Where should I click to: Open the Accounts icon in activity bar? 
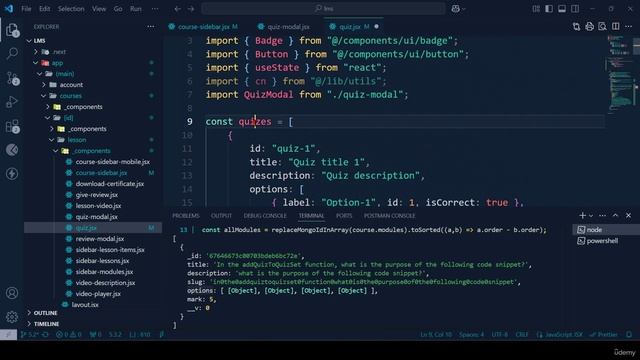coord(12,293)
